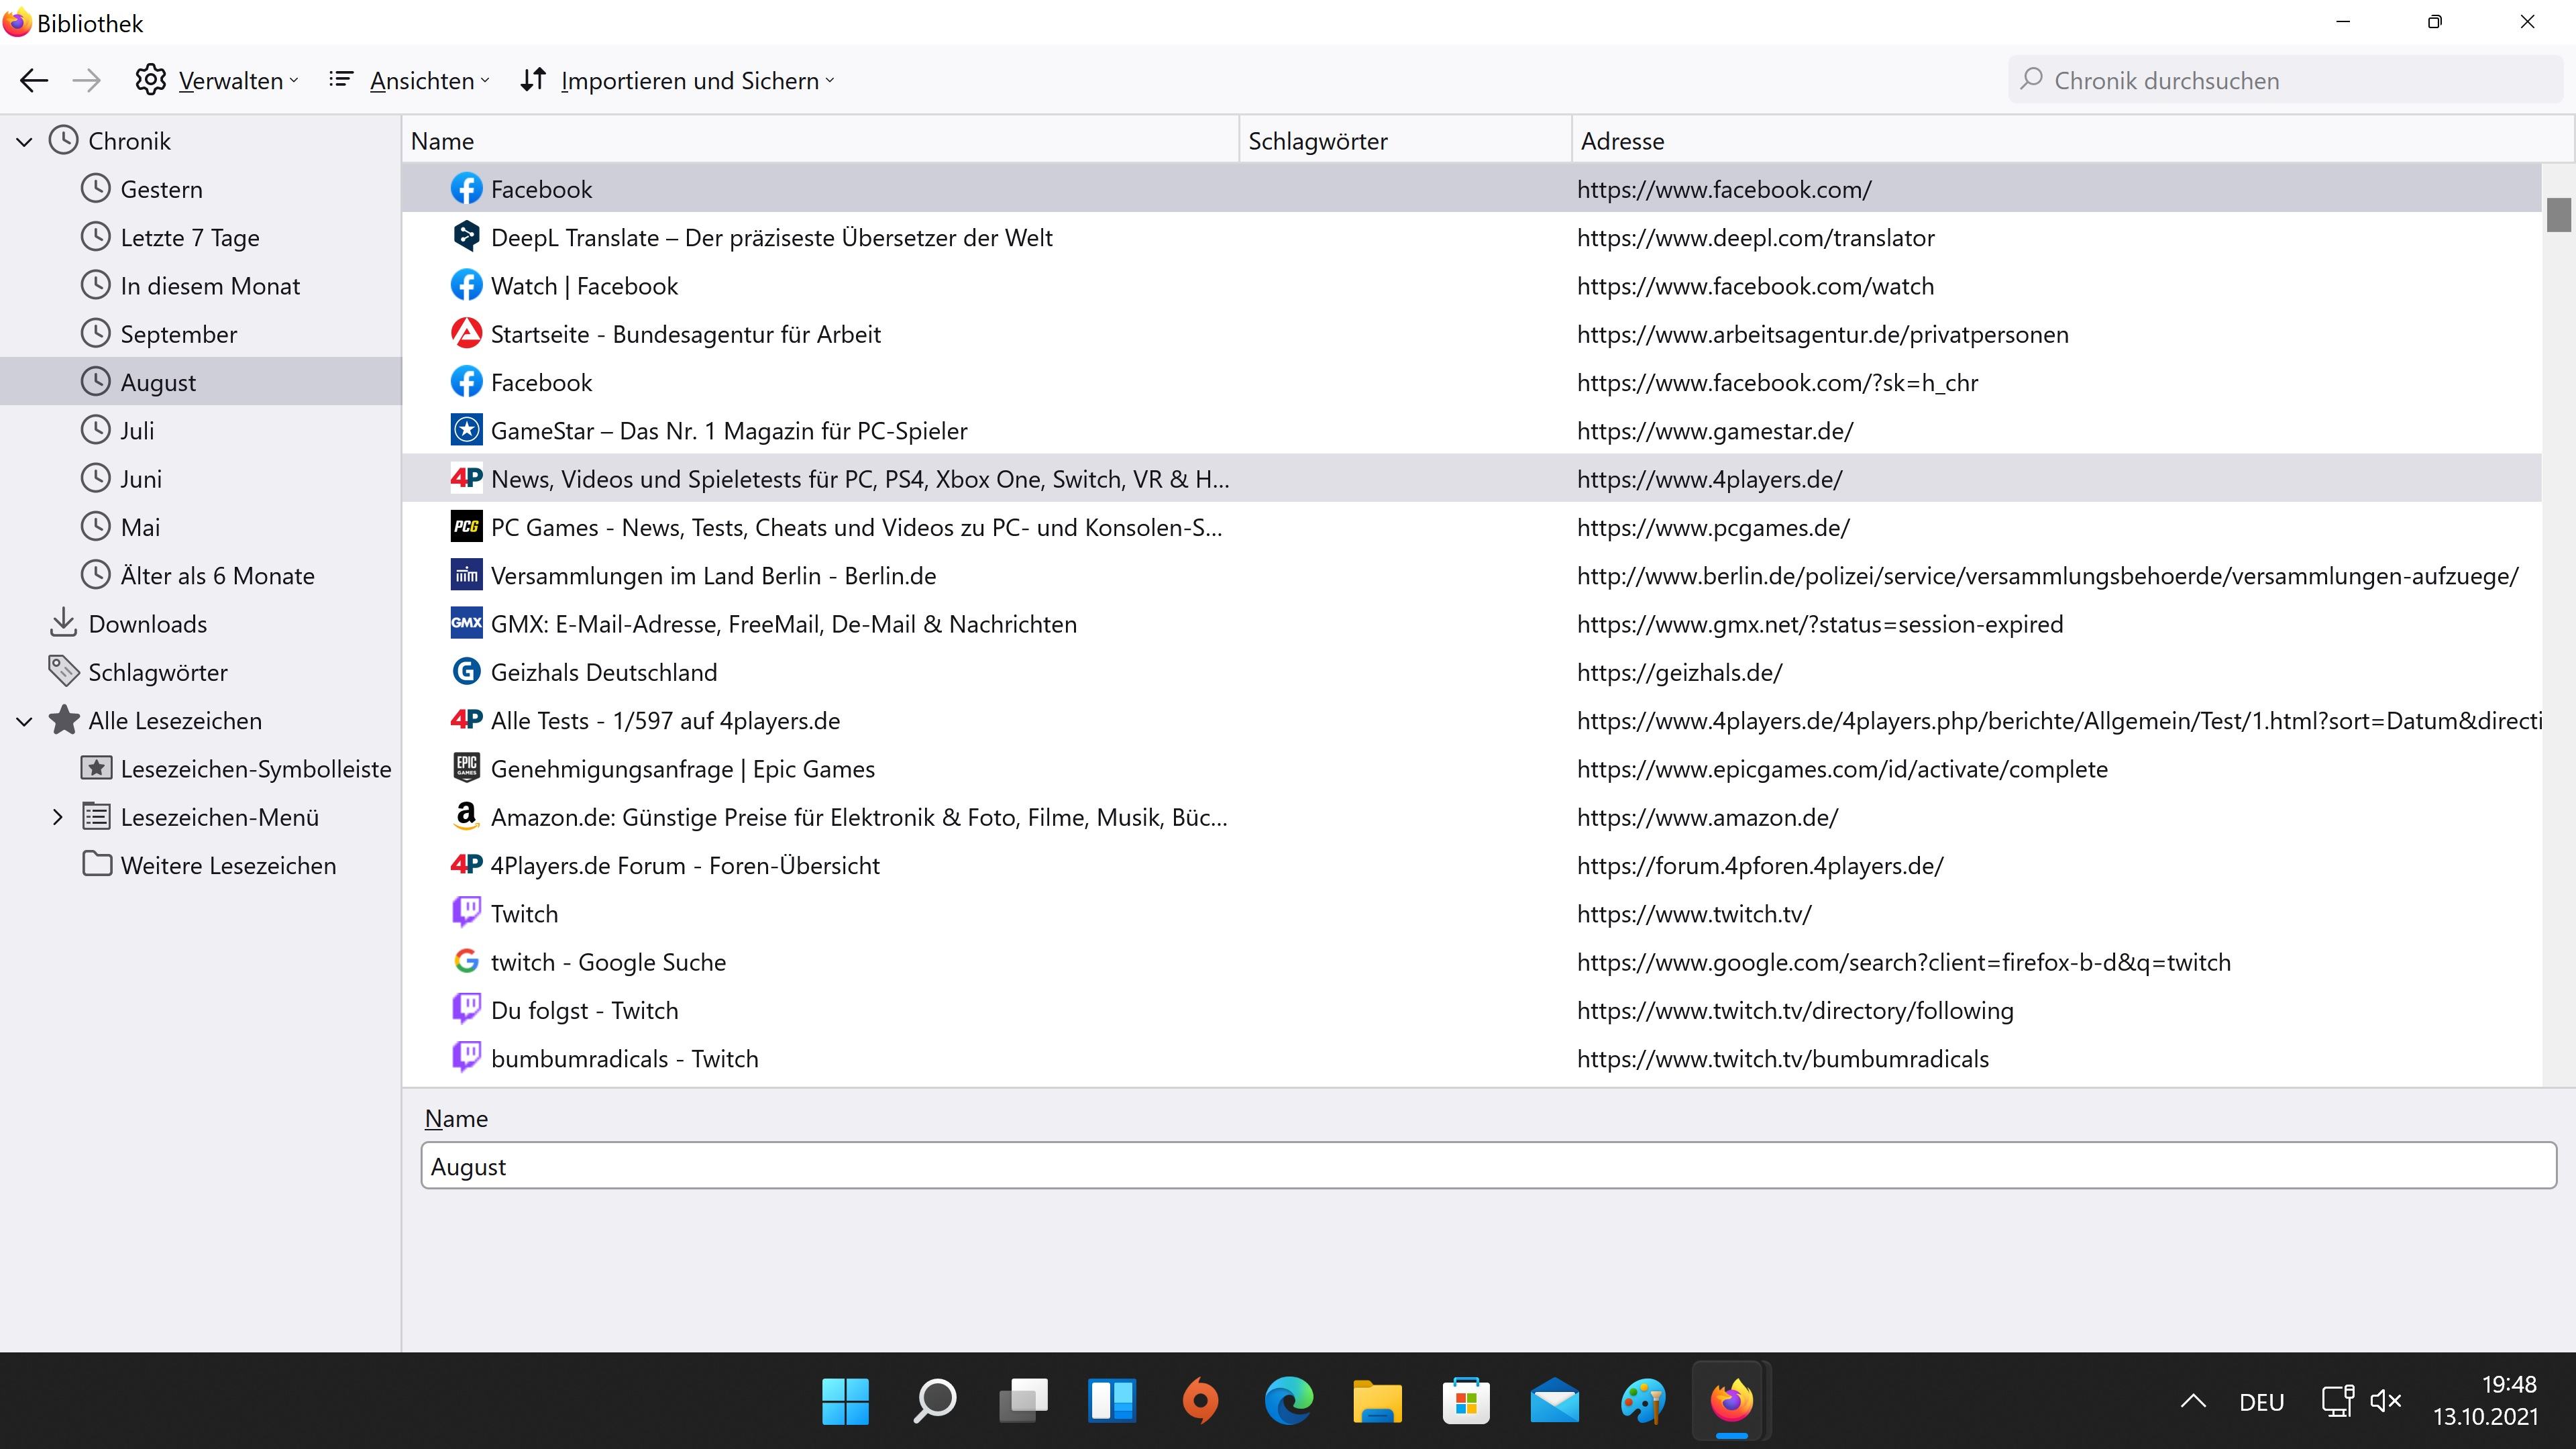The image size is (2576, 1449).
Task: Select the 4Players.de Forum entry
Action: [1472, 866]
